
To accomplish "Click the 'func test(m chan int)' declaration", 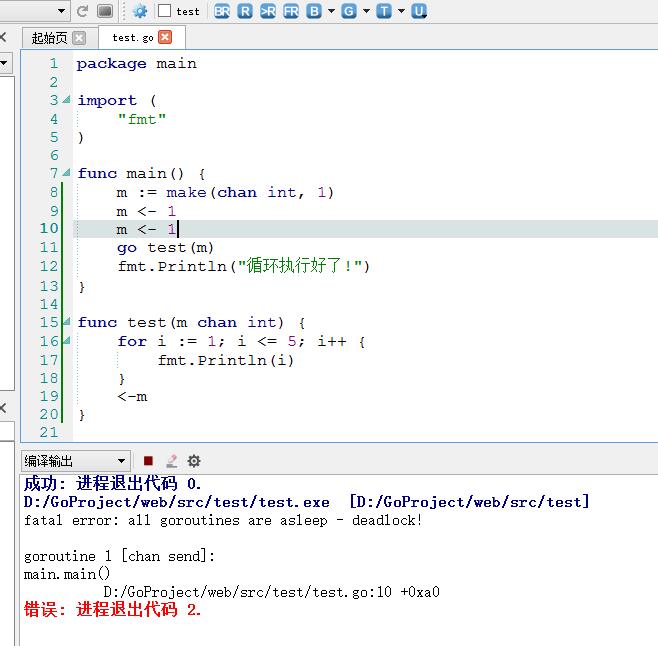I will [x=191, y=322].
